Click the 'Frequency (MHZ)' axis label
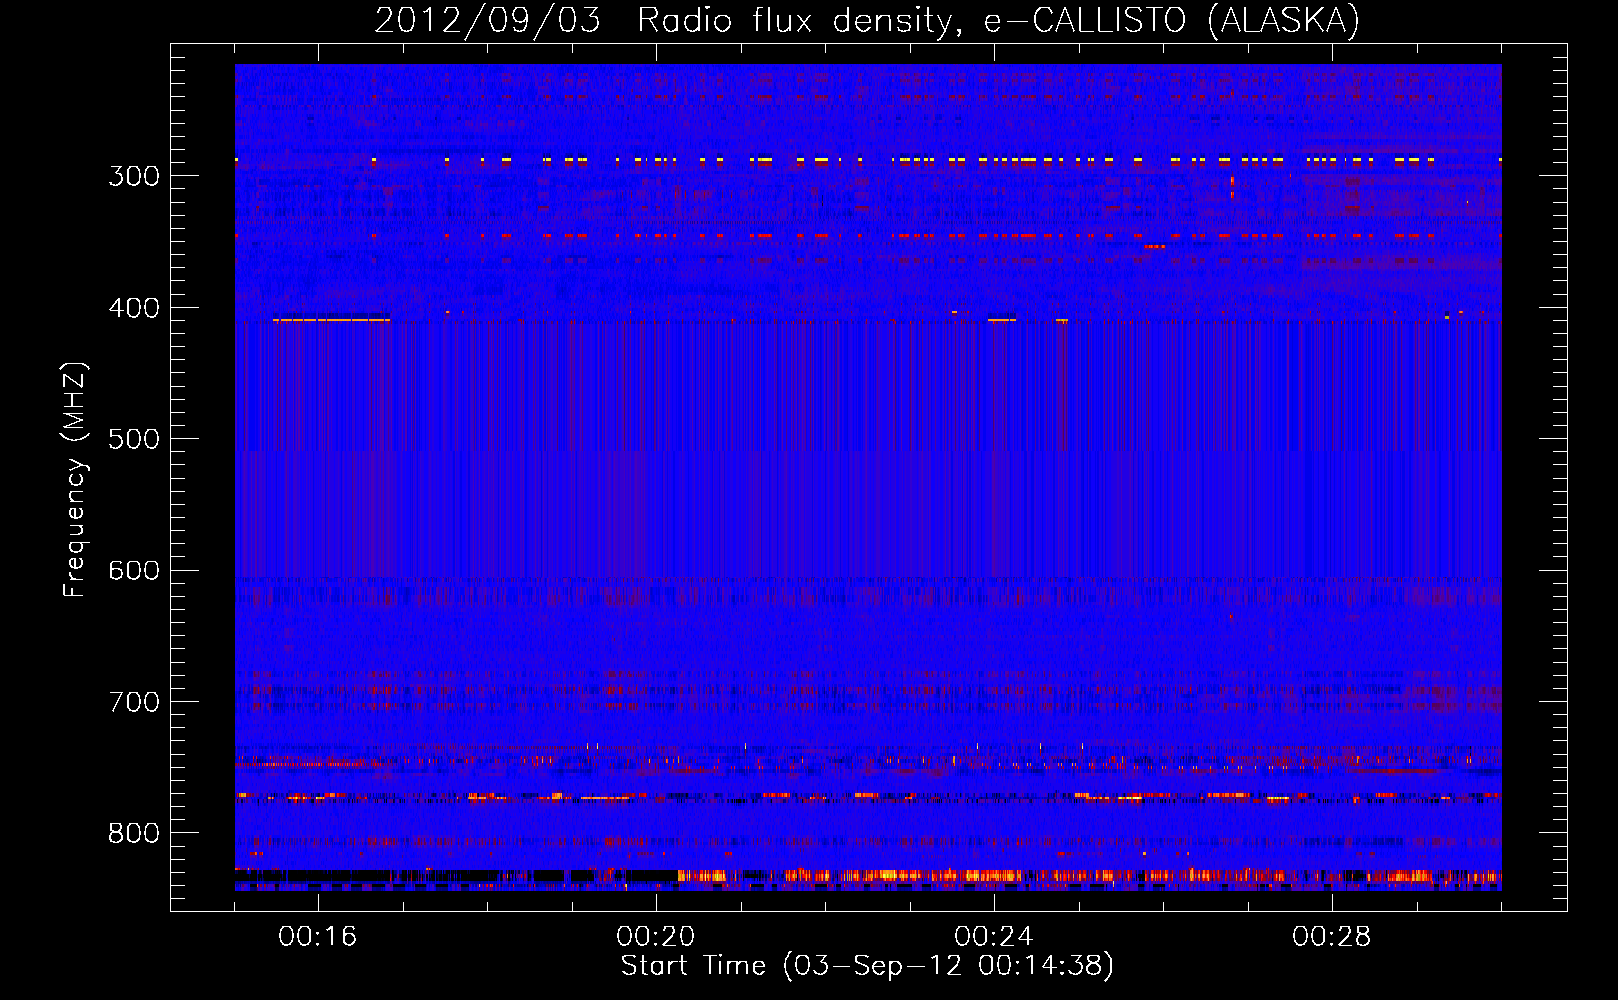This screenshot has width=1618, height=1000. (x=75, y=480)
